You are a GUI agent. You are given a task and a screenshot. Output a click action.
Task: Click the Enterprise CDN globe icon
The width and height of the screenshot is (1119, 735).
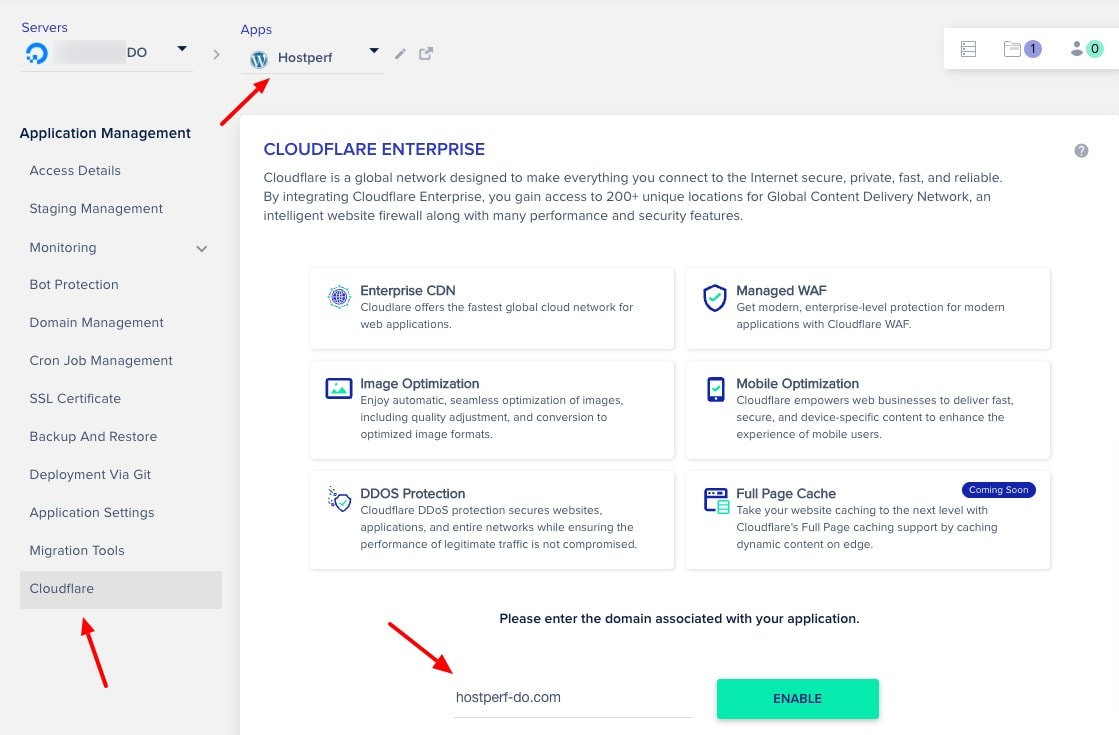[339, 296]
